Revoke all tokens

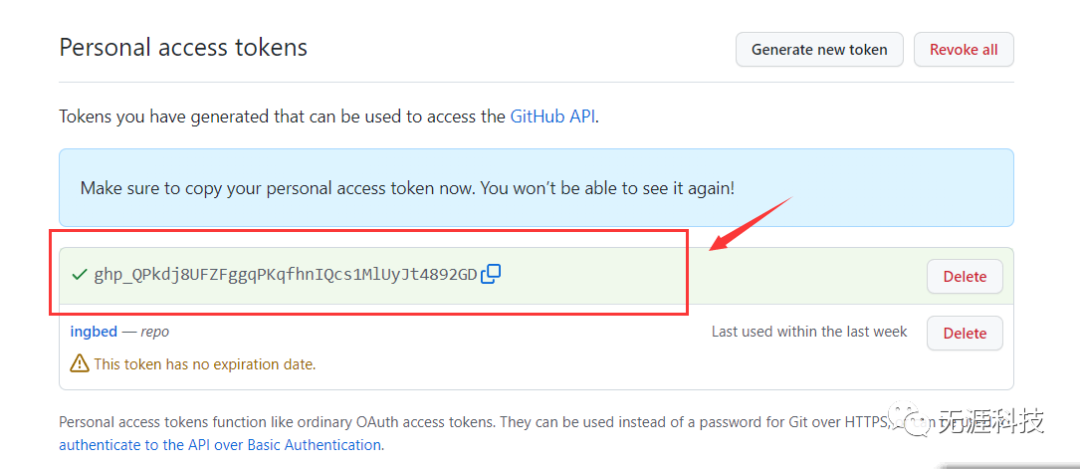[964, 50]
